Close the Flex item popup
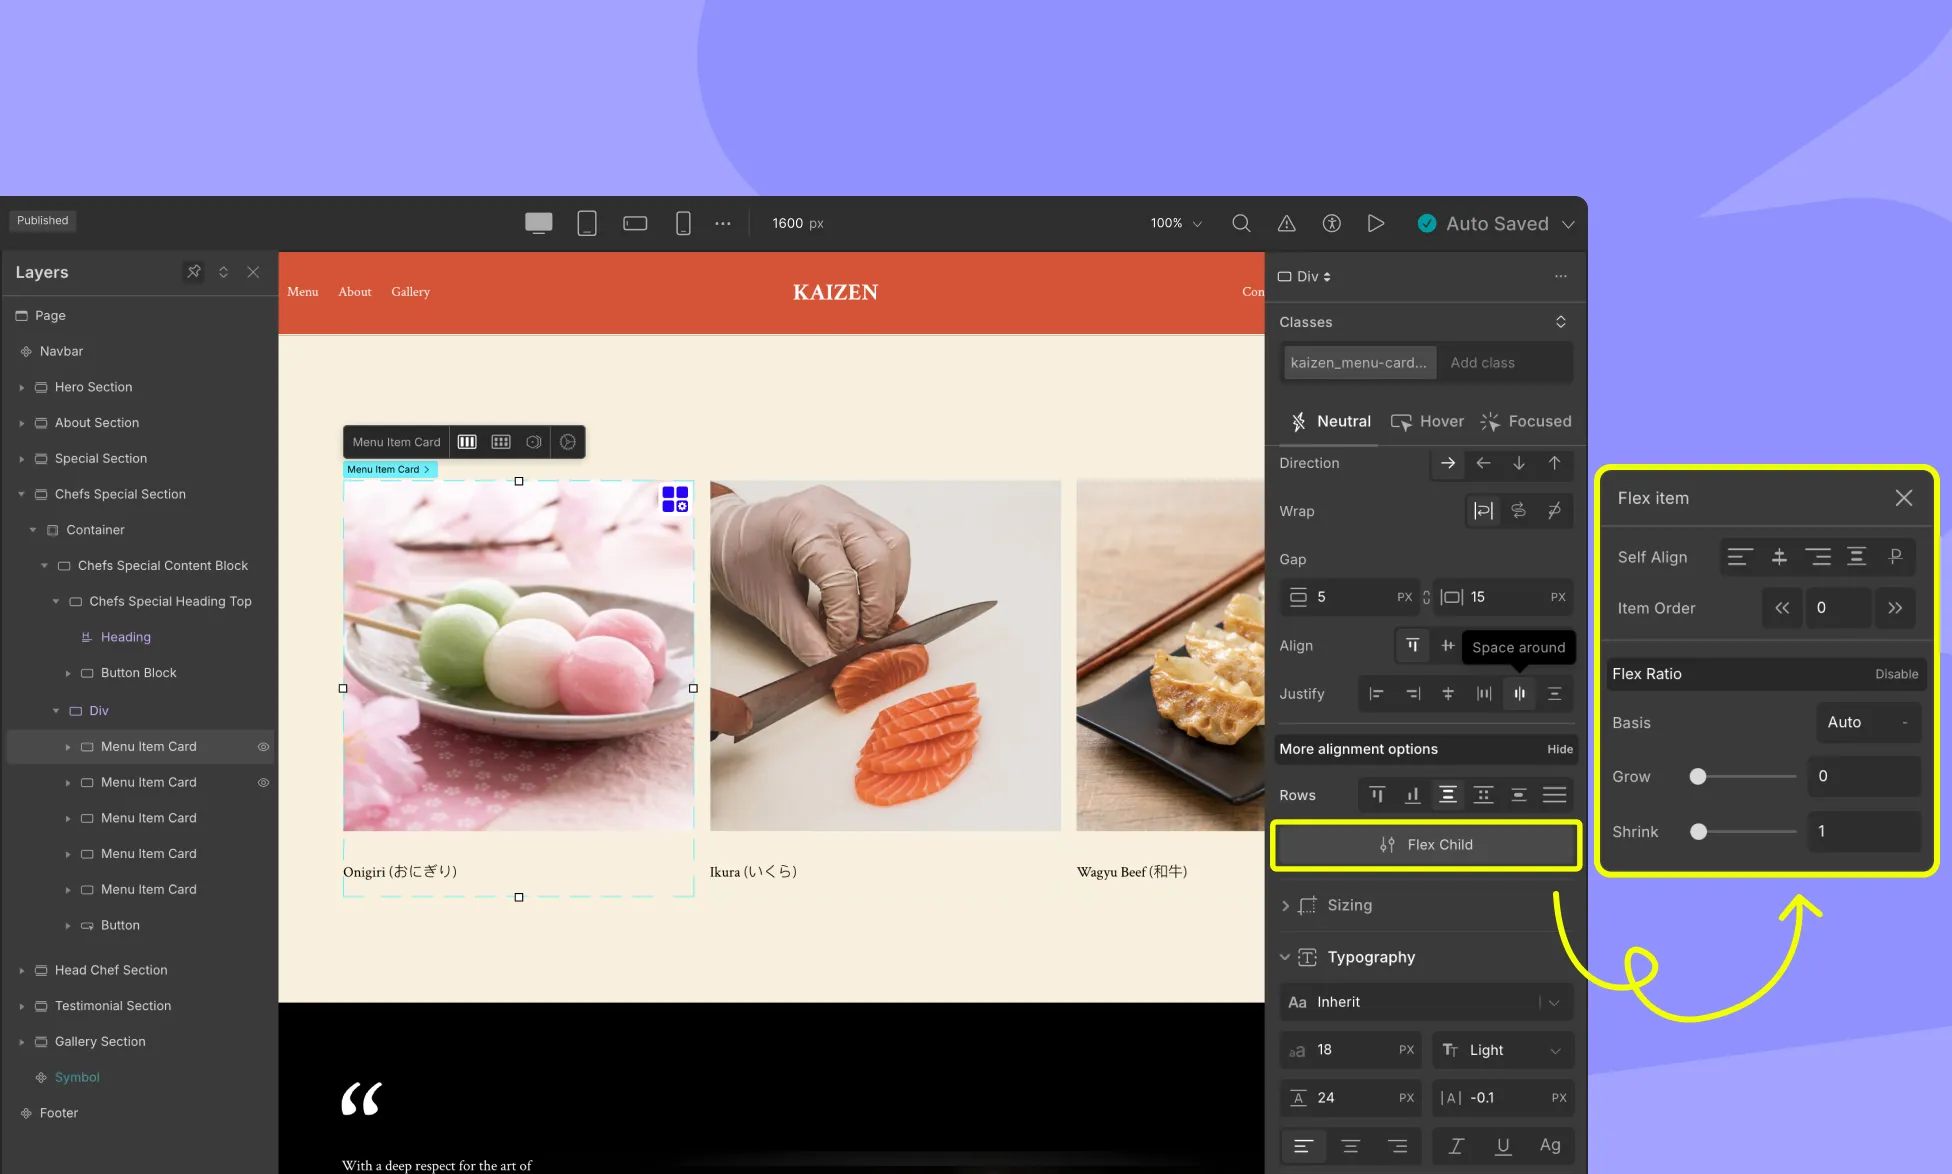 pyautogui.click(x=1904, y=498)
